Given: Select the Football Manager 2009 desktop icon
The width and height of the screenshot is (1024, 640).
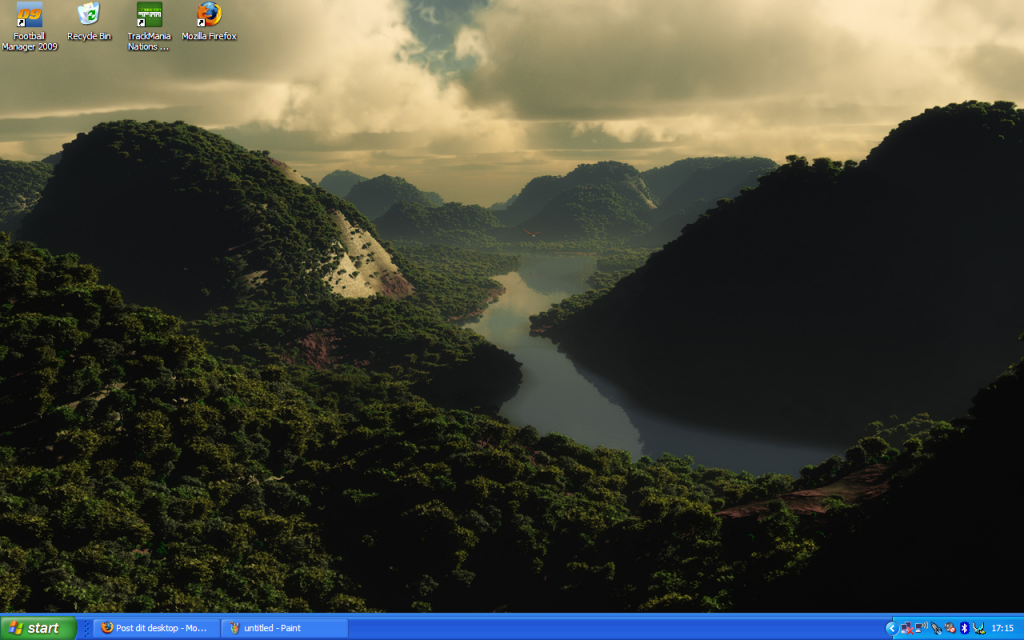Looking at the screenshot, I should pos(29,26).
